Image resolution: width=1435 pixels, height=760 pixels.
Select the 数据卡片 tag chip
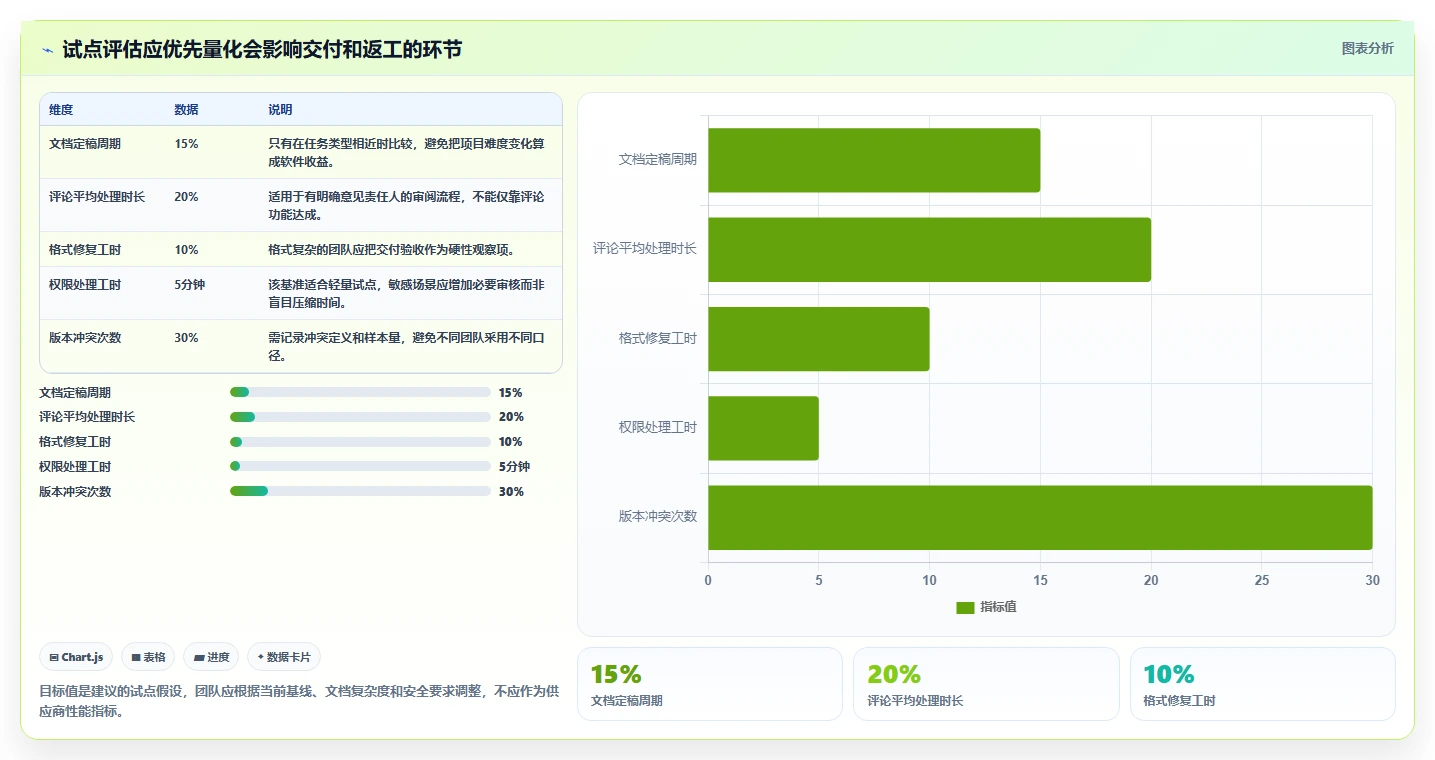pos(284,657)
